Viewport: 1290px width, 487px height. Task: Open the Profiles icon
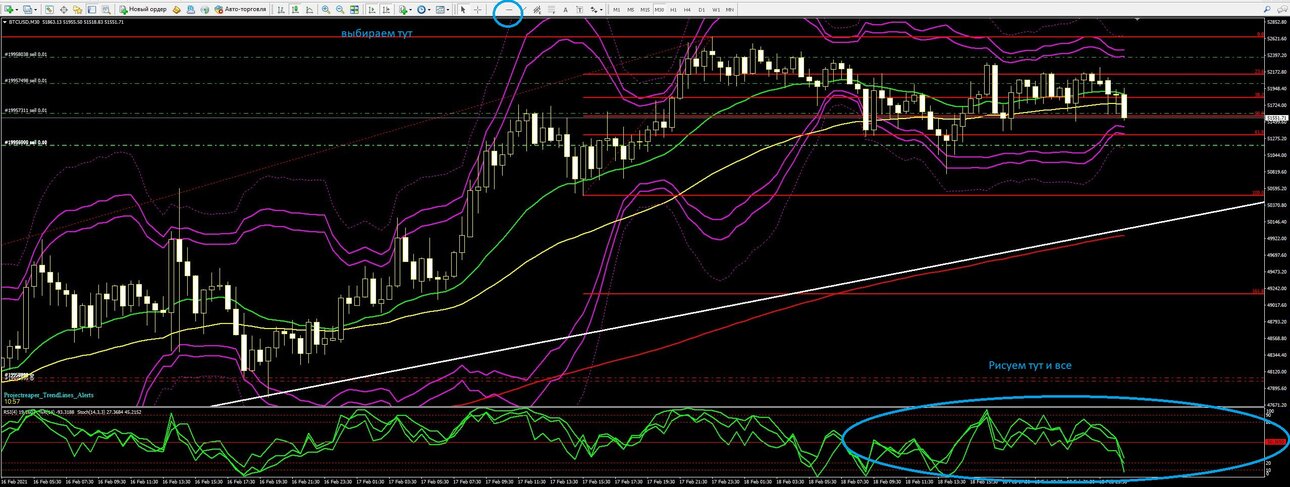coord(27,9)
